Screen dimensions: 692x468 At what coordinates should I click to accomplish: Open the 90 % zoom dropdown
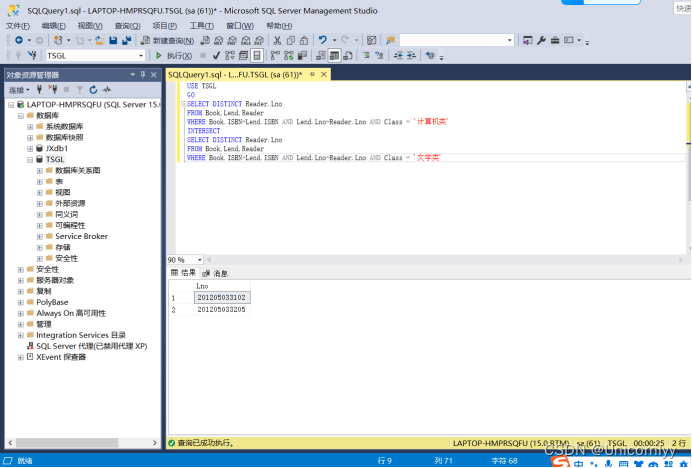[199, 260]
